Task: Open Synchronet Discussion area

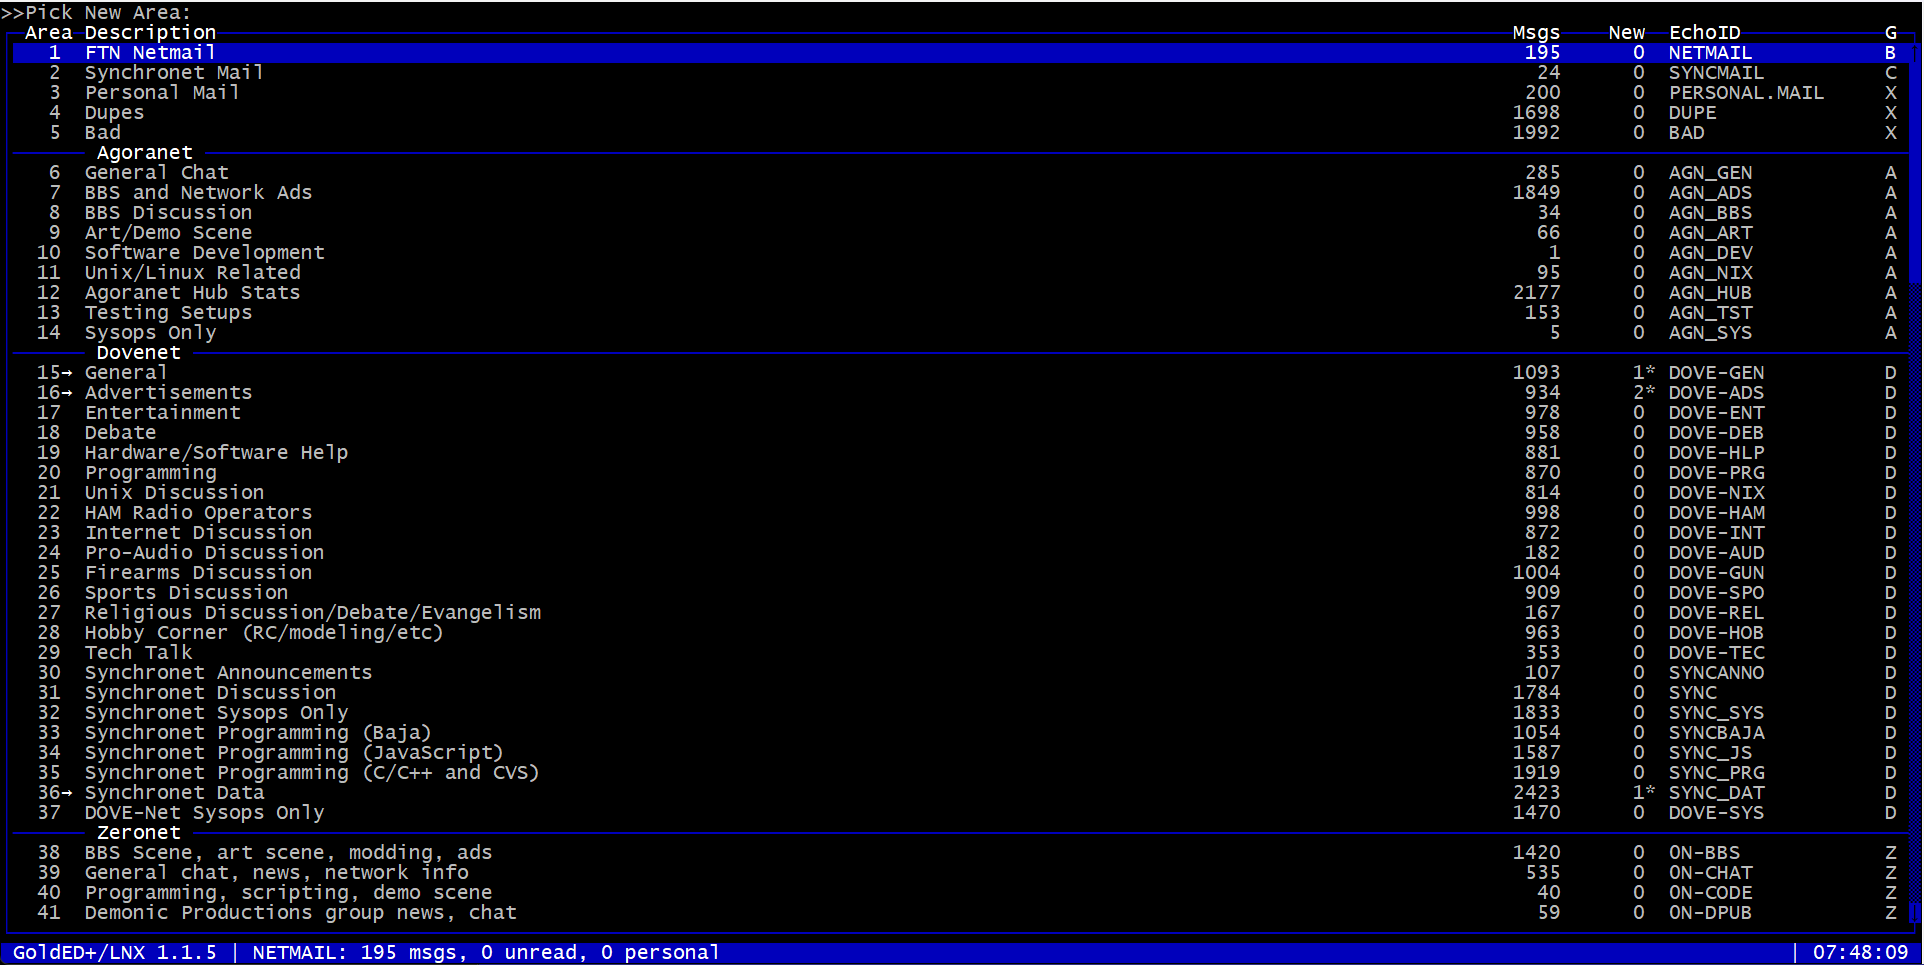Action: pyautogui.click(x=961, y=693)
